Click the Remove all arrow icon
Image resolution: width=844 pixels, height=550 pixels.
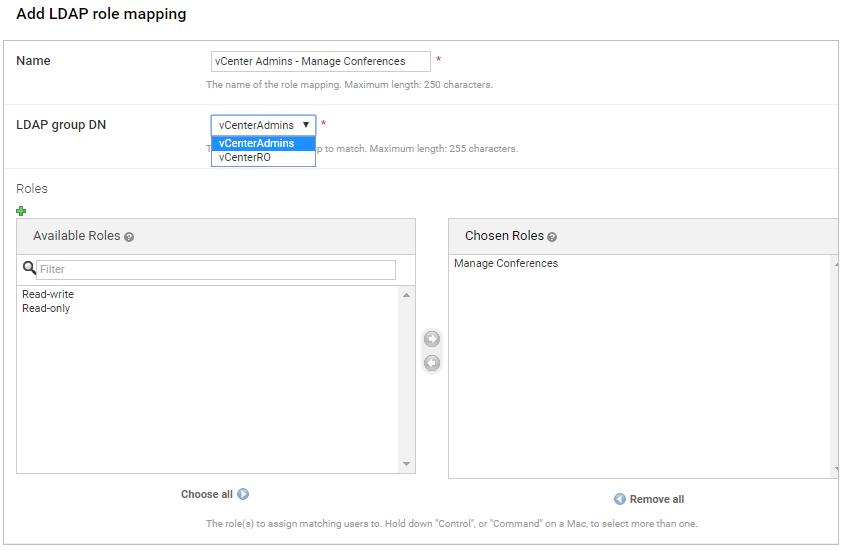tap(620, 499)
